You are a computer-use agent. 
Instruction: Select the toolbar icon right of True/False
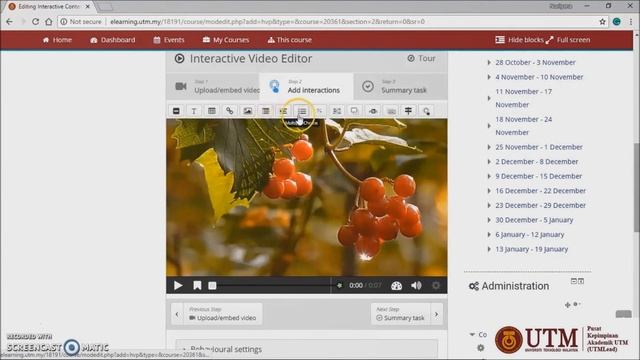click(x=337, y=111)
